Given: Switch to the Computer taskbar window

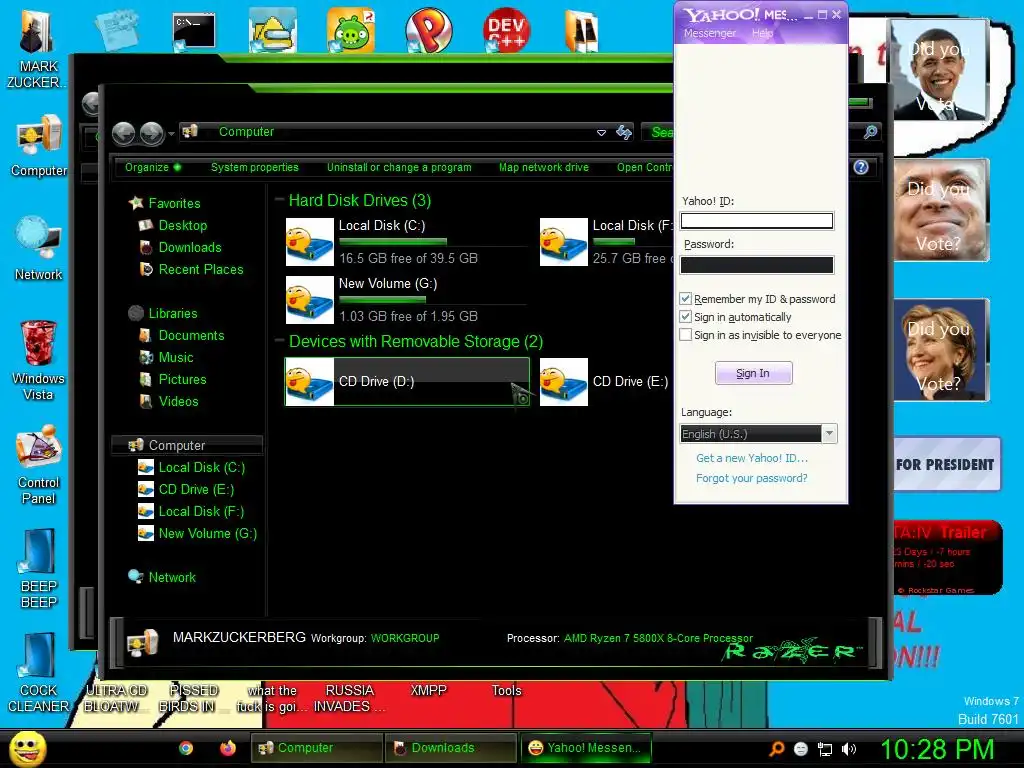Looking at the screenshot, I should [317, 748].
